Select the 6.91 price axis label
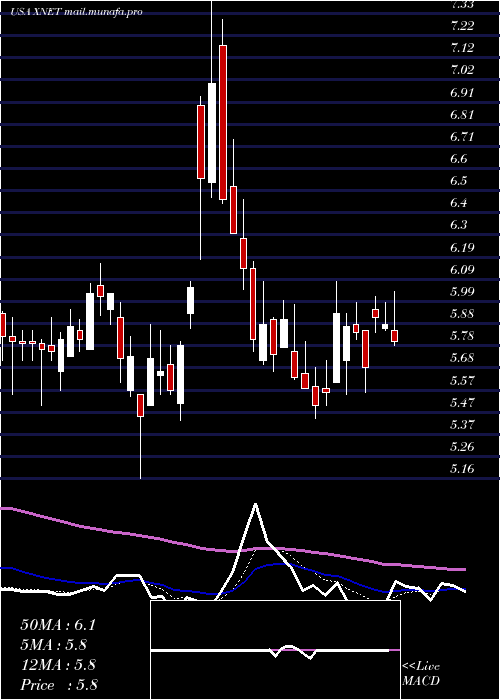The width and height of the screenshot is (500, 700). (462, 93)
